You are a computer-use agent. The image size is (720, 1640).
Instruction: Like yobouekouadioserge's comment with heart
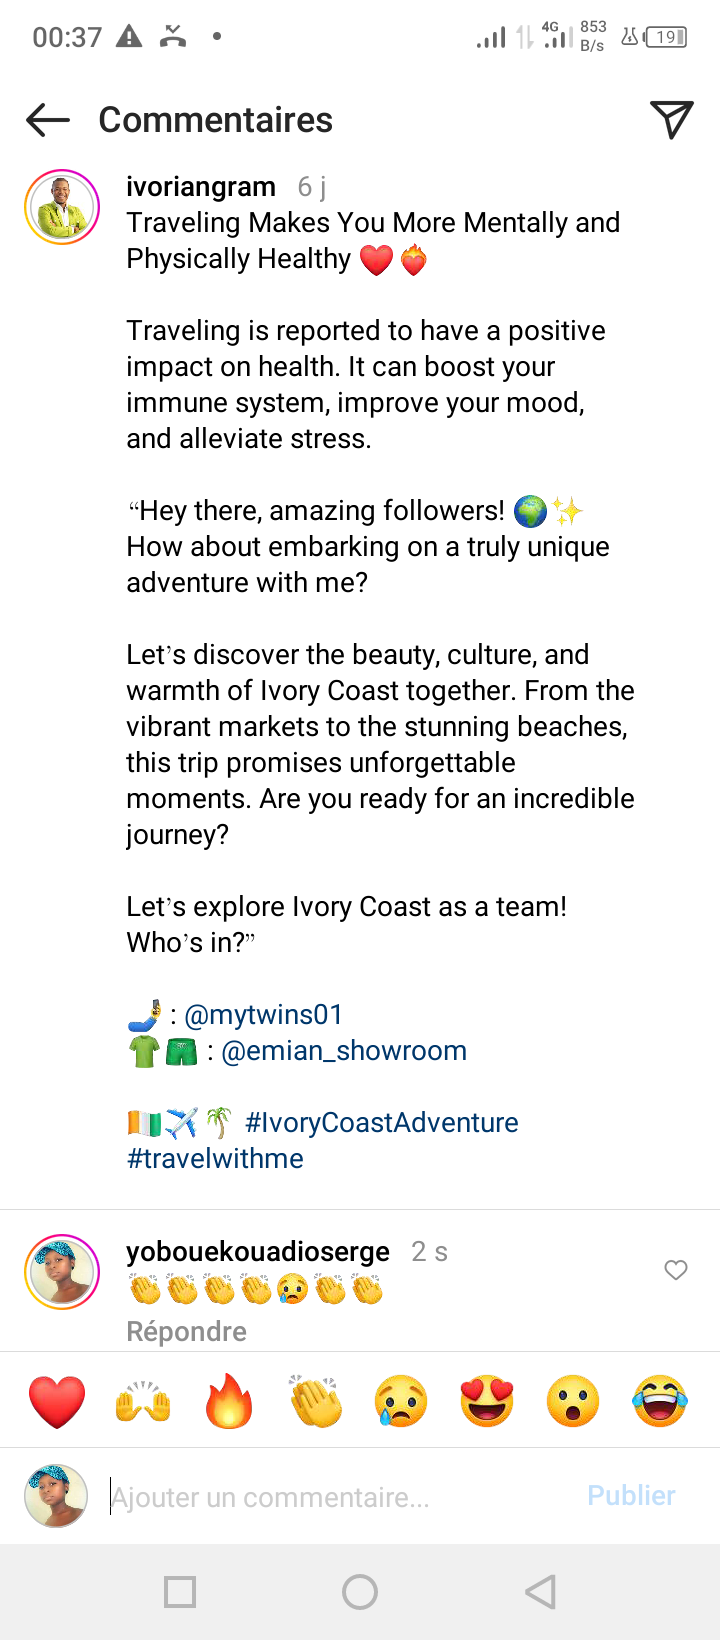click(676, 1270)
